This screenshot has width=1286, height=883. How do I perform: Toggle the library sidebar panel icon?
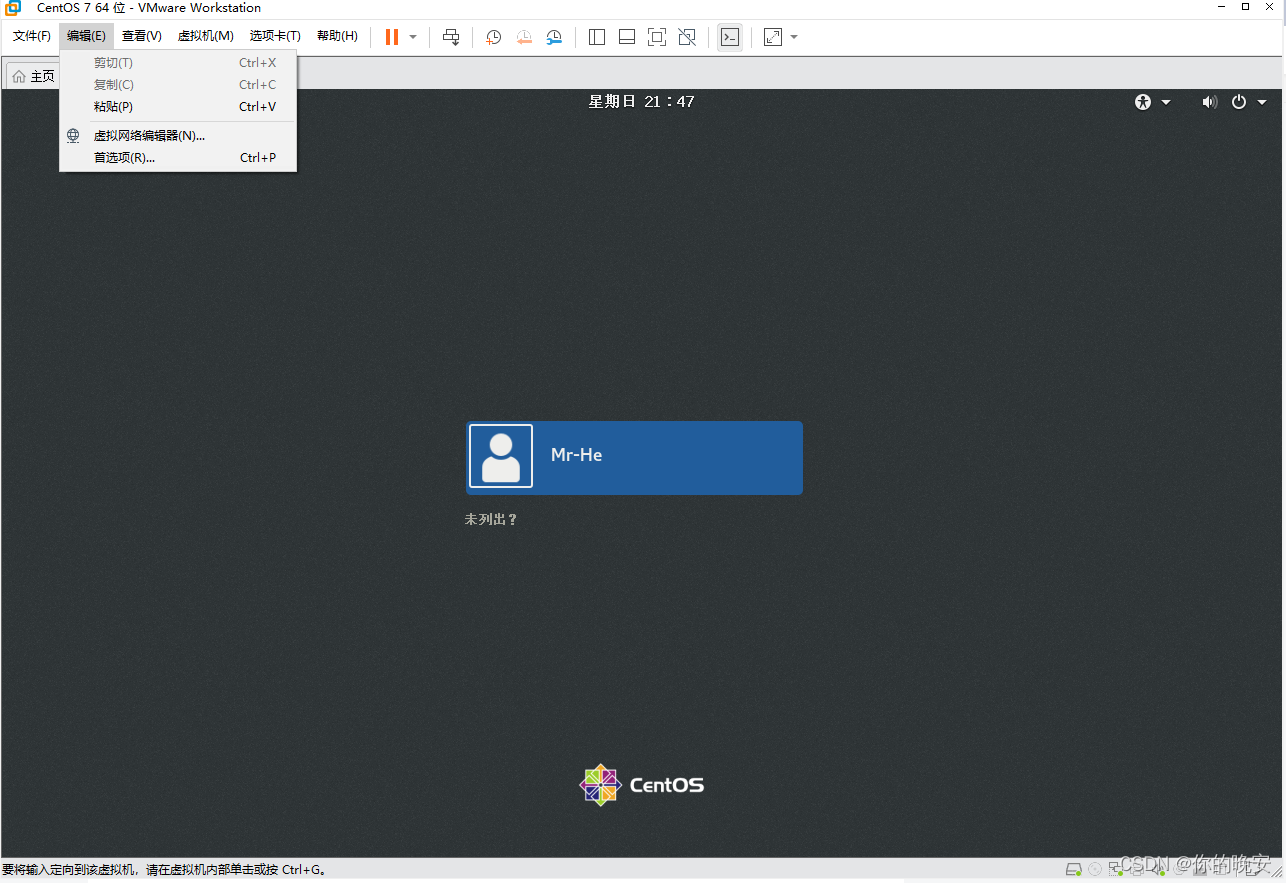click(597, 37)
